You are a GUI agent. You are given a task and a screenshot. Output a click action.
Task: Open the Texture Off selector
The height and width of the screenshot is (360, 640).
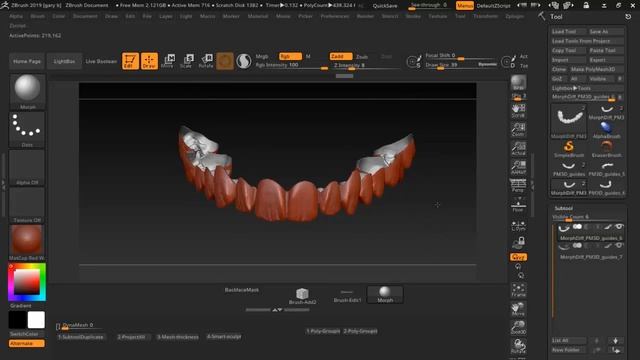pos(27,205)
